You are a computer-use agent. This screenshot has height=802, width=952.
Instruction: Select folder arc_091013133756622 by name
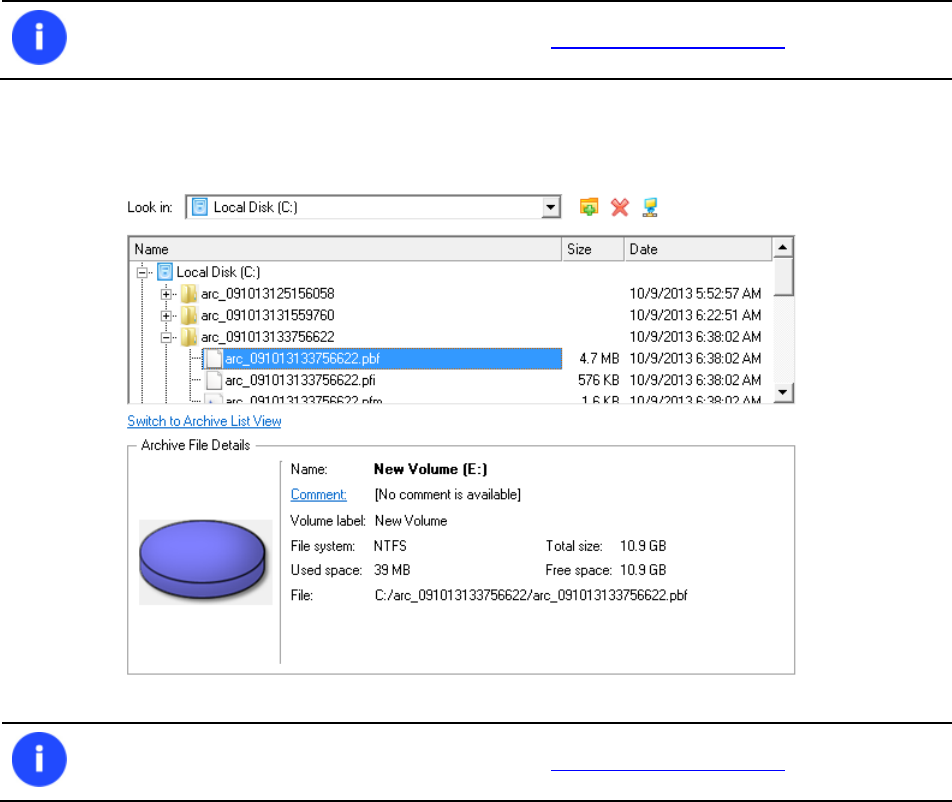pyautogui.click(x=268, y=337)
